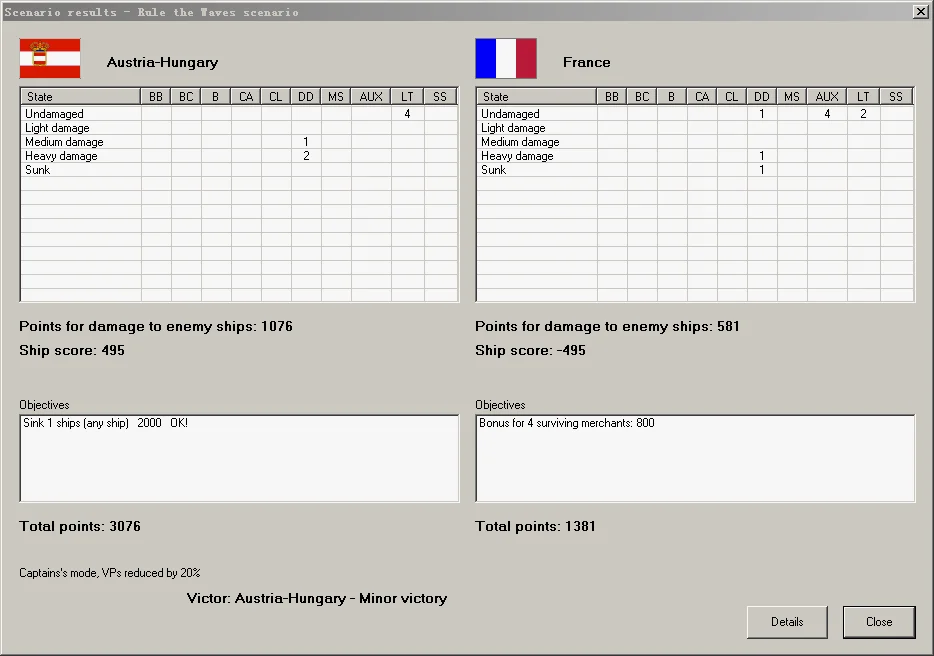Click Austria-Hungary 'Total points: 3076' text
This screenshot has width=934, height=656.
tap(80, 526)
